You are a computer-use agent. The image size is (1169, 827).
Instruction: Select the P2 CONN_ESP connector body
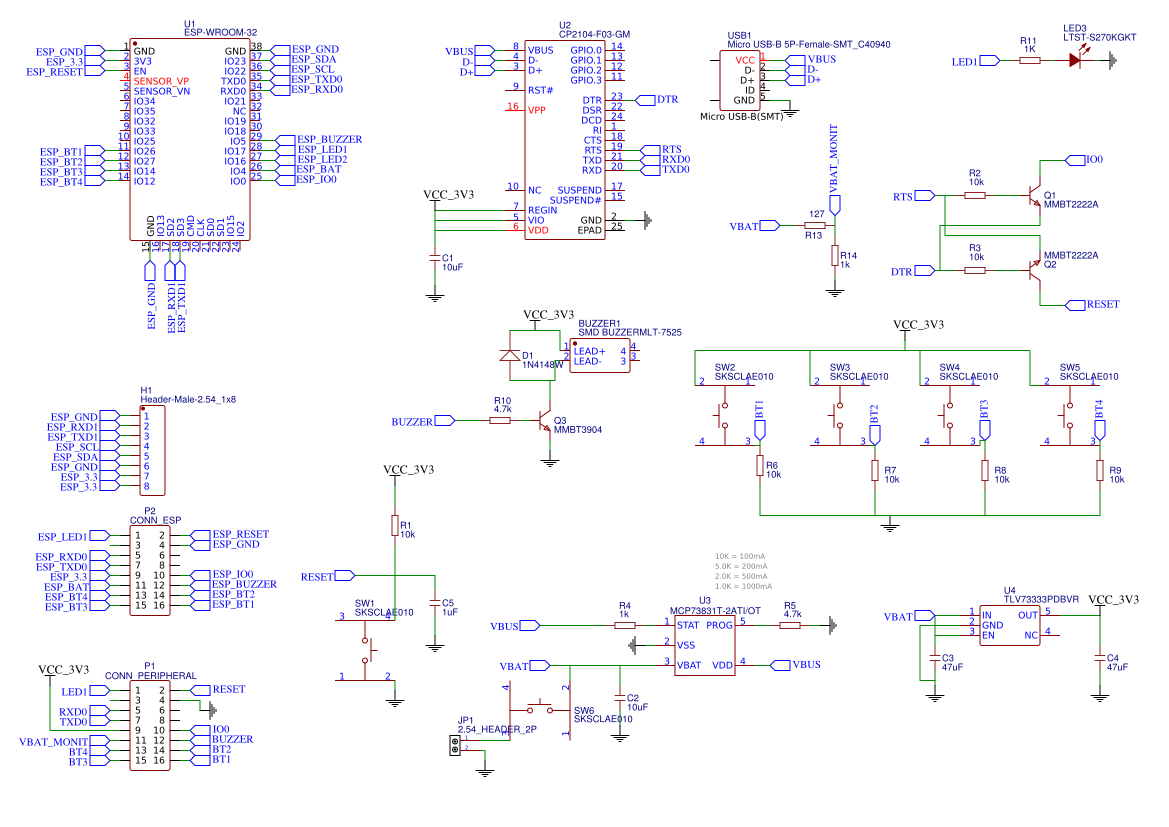pyautogui.click(x=150, y=570)
